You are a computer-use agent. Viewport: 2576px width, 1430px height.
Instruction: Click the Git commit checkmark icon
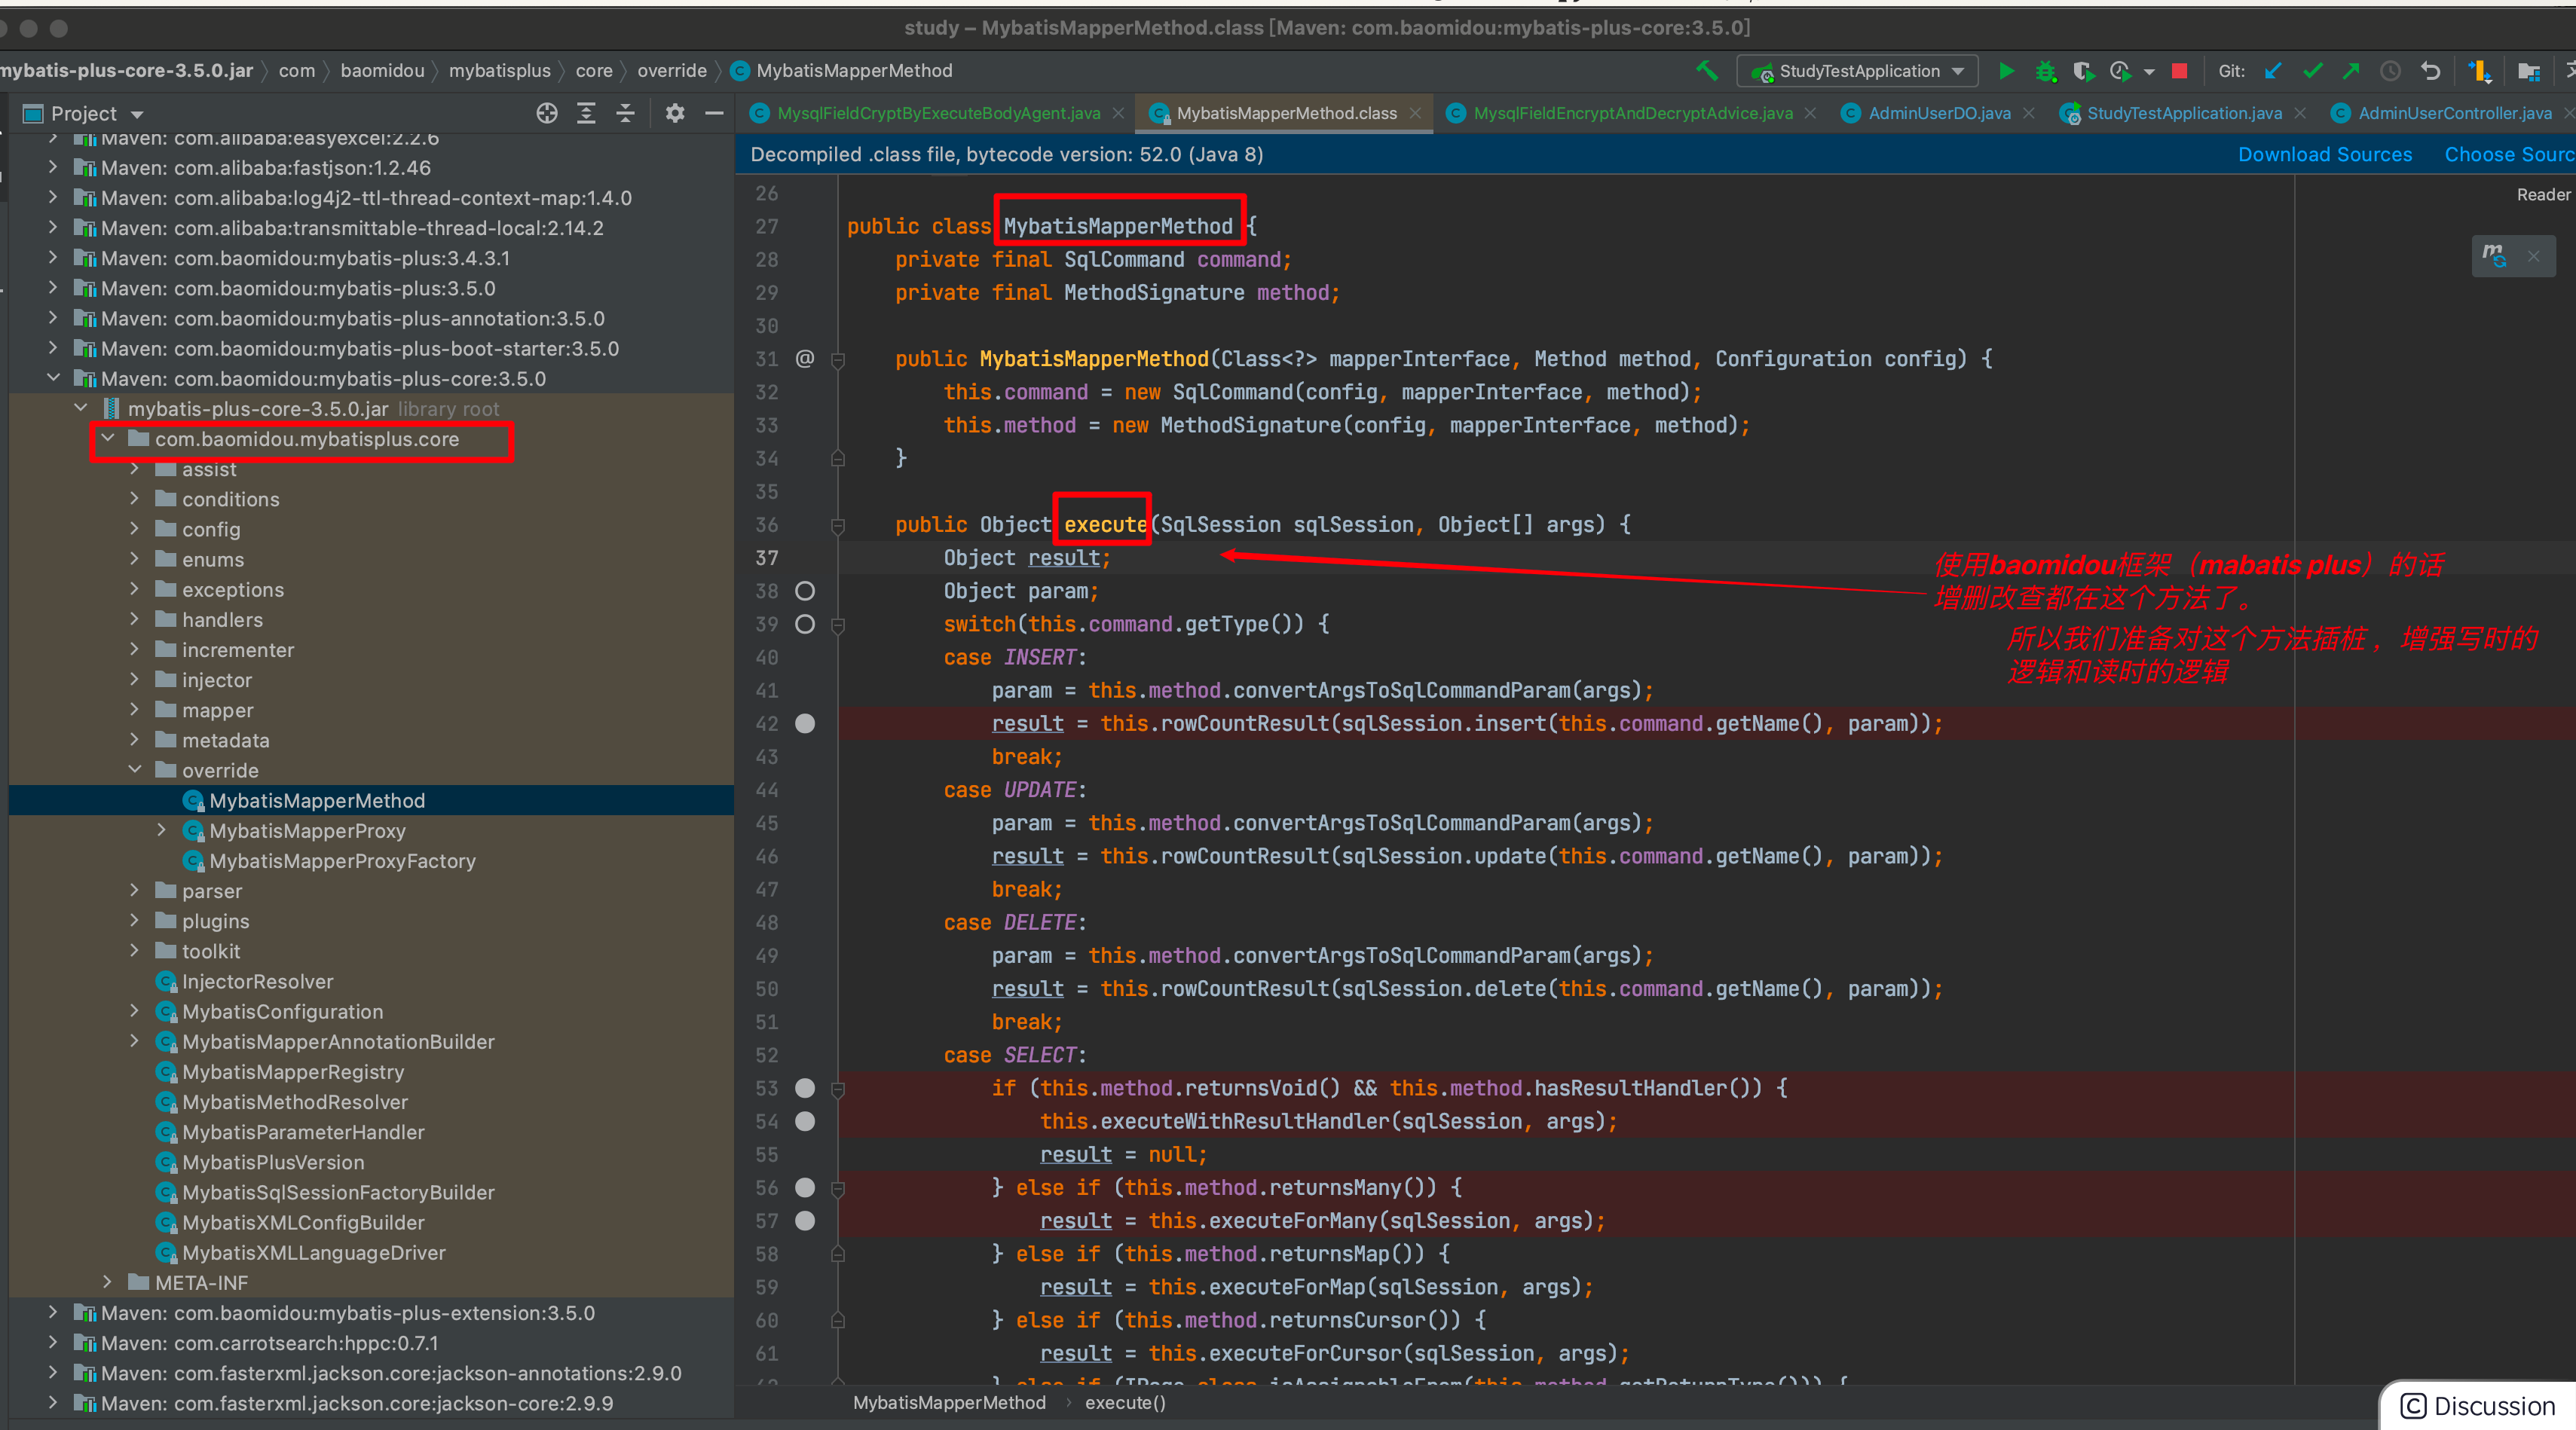[2312, 71]
